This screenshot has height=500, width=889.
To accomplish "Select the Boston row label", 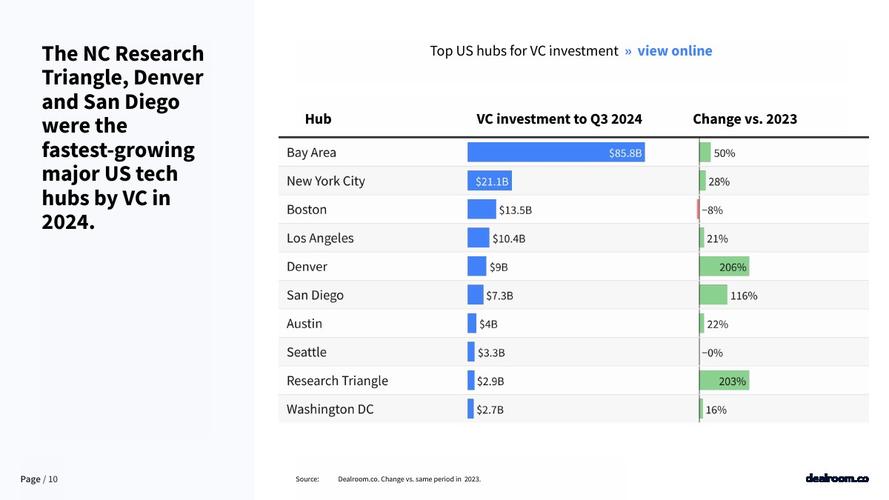I will click(x=307, y=210).
